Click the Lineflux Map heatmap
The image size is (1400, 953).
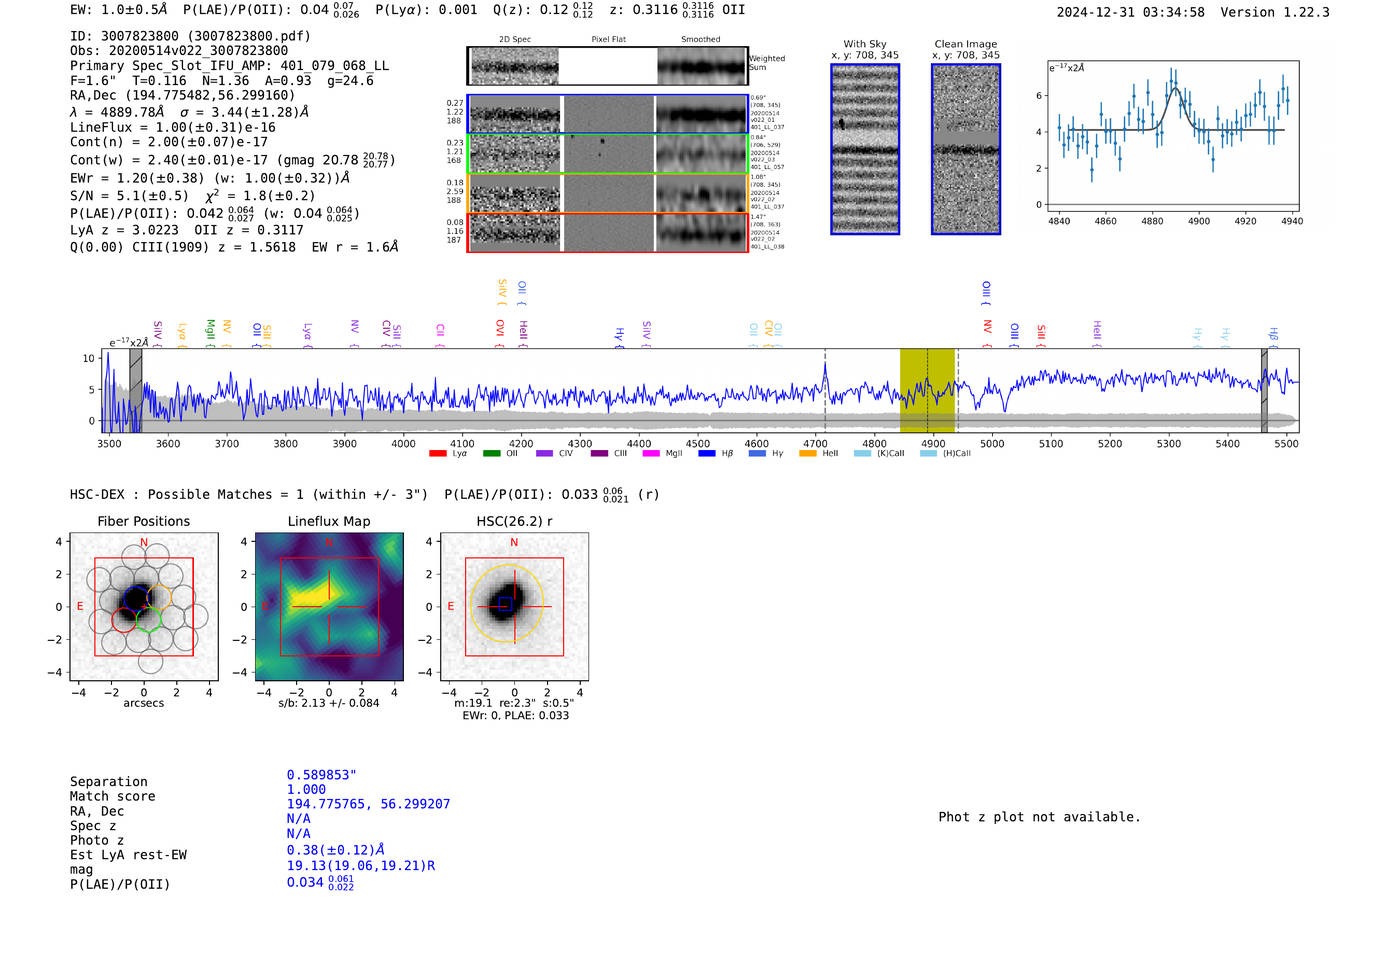(x=329, y=607)
